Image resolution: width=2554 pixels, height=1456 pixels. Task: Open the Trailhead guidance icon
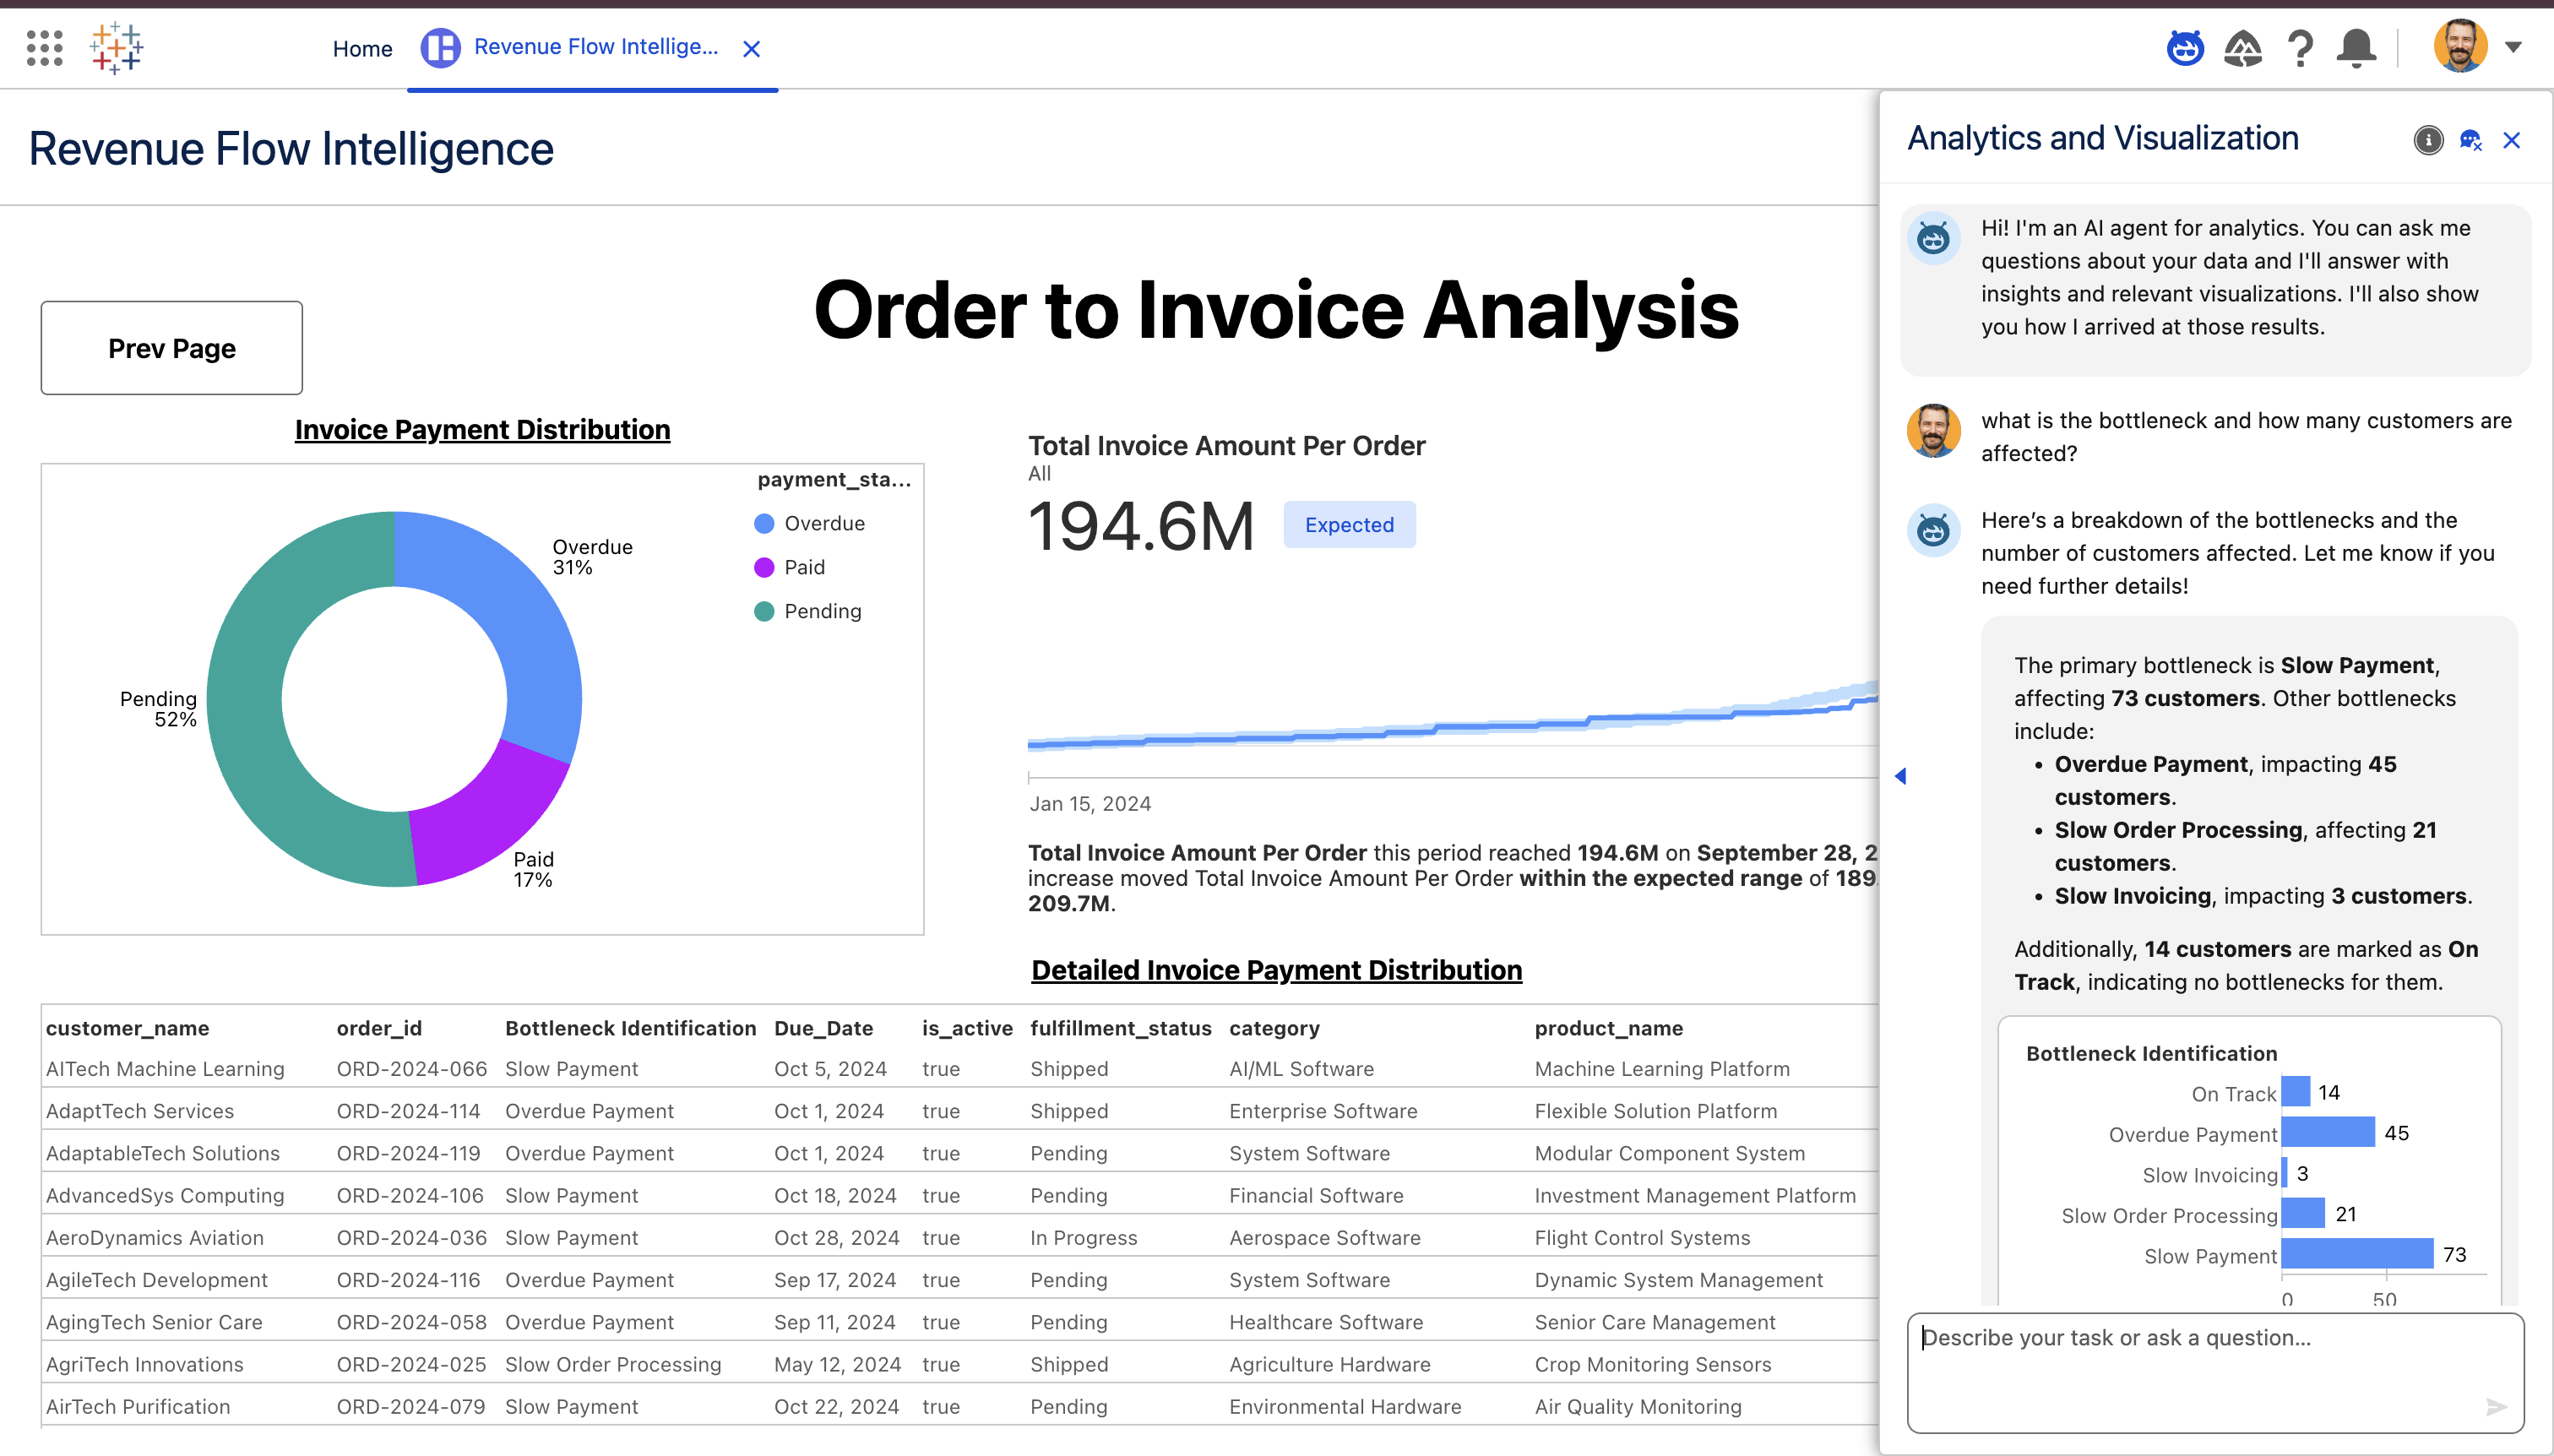pyautogui.click(x=2242, y=47)
